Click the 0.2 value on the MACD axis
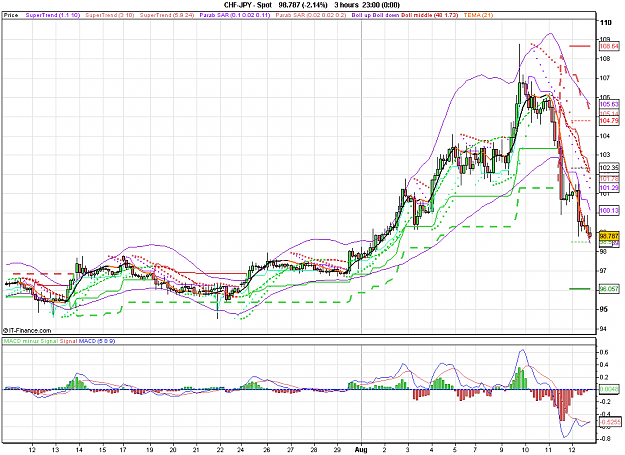The width and height of the screenshot is (625, 455). pyautogui.click(x=604, y=377)
